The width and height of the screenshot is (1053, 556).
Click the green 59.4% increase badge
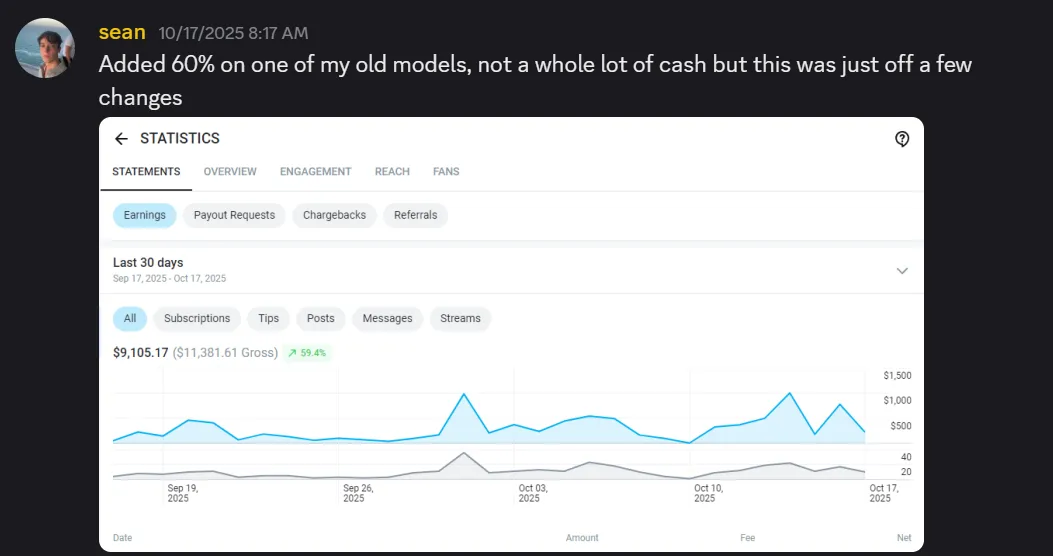coord(307,353)
